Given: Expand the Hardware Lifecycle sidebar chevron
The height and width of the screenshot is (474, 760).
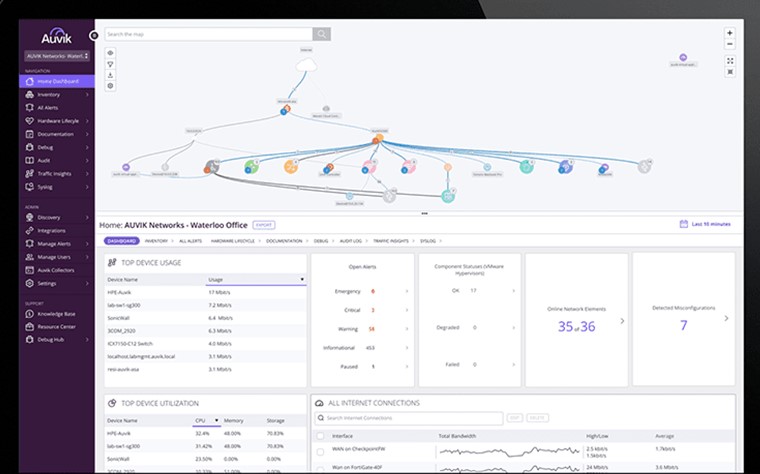Looking at the screenshot, I should click(x=87, y=121).
